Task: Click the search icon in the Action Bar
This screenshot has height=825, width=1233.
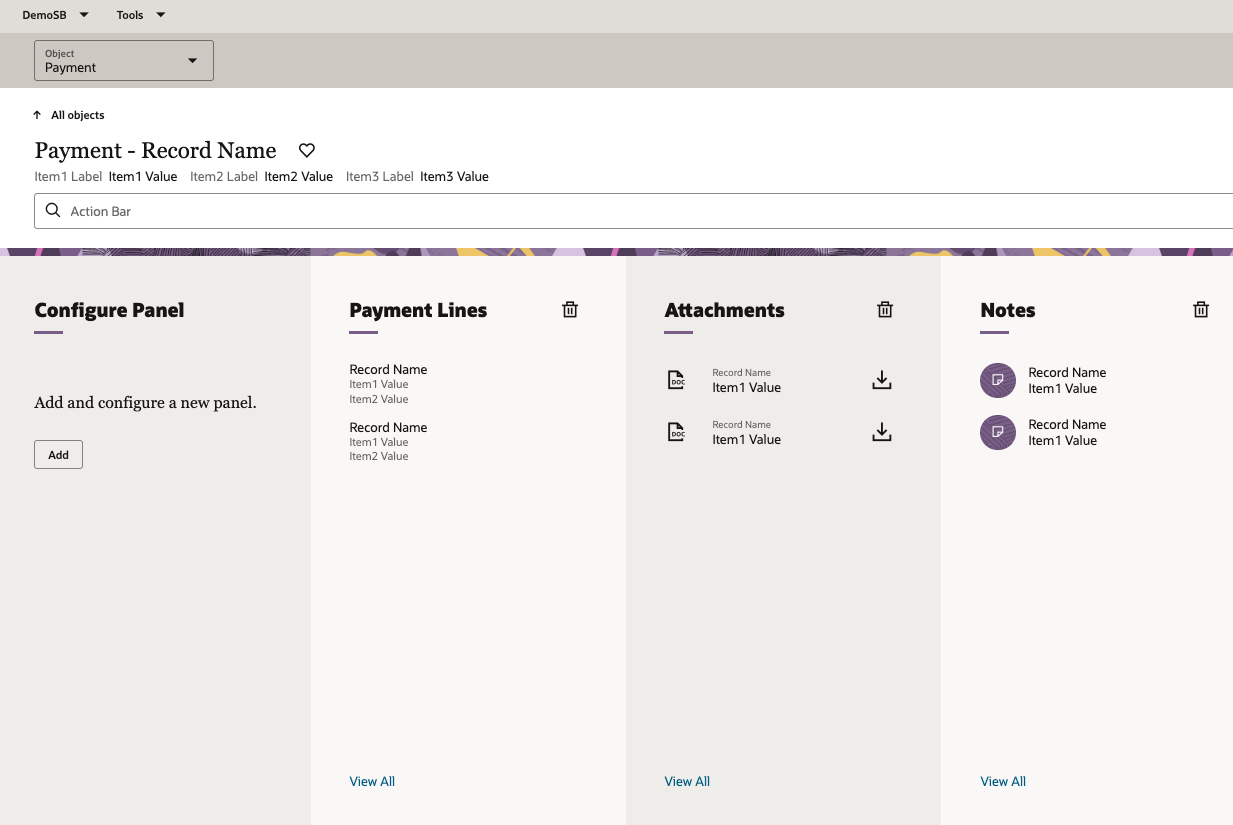Action: point(53,211)
